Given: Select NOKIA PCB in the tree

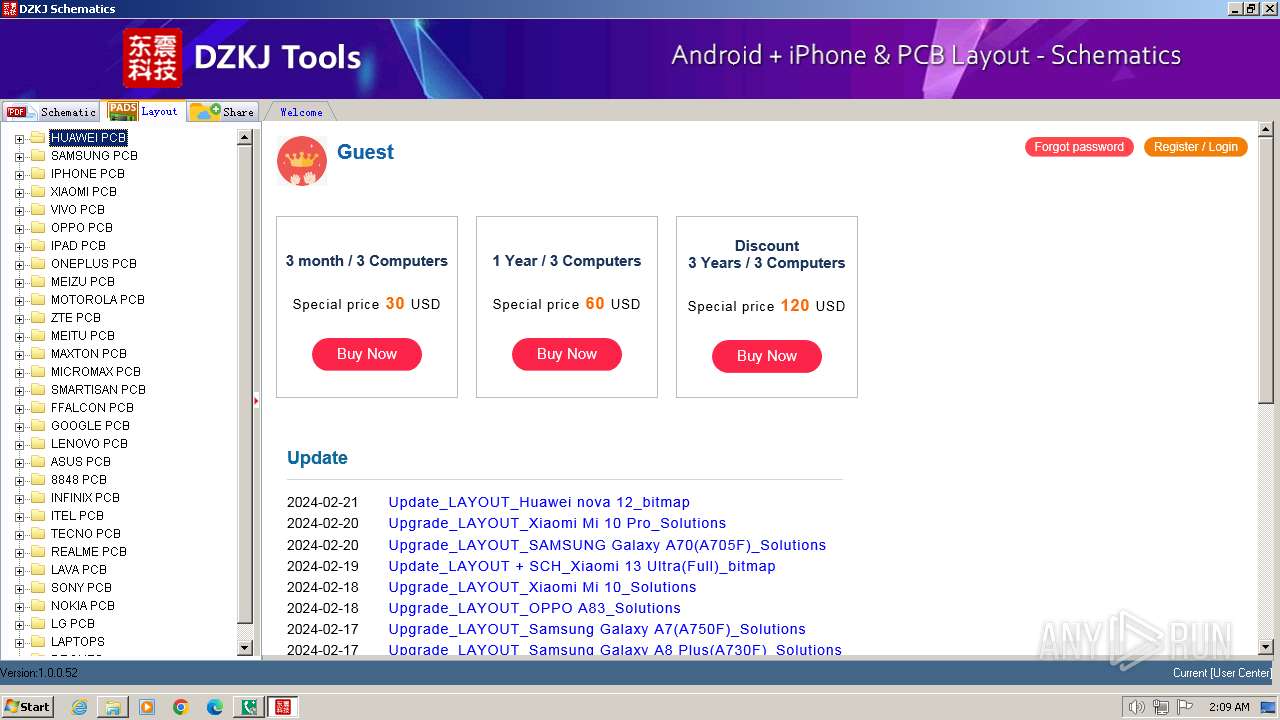Looking at the screenshot, I should point(82,605).
